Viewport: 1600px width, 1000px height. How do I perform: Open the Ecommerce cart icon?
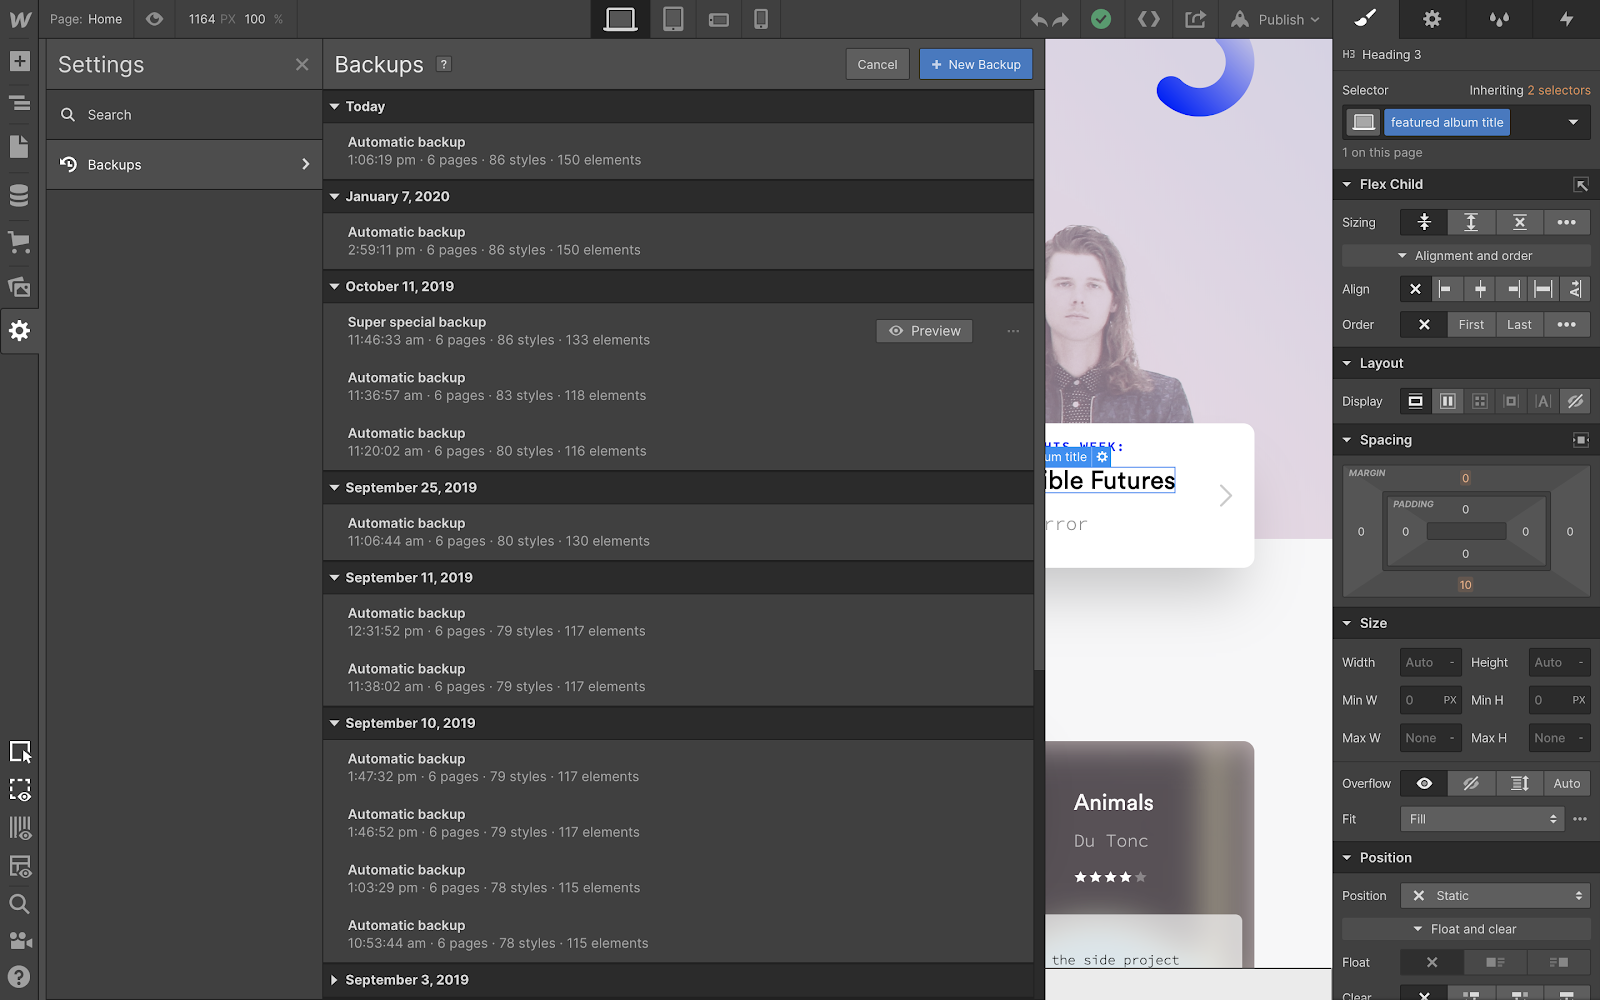[x=19, y=242]
